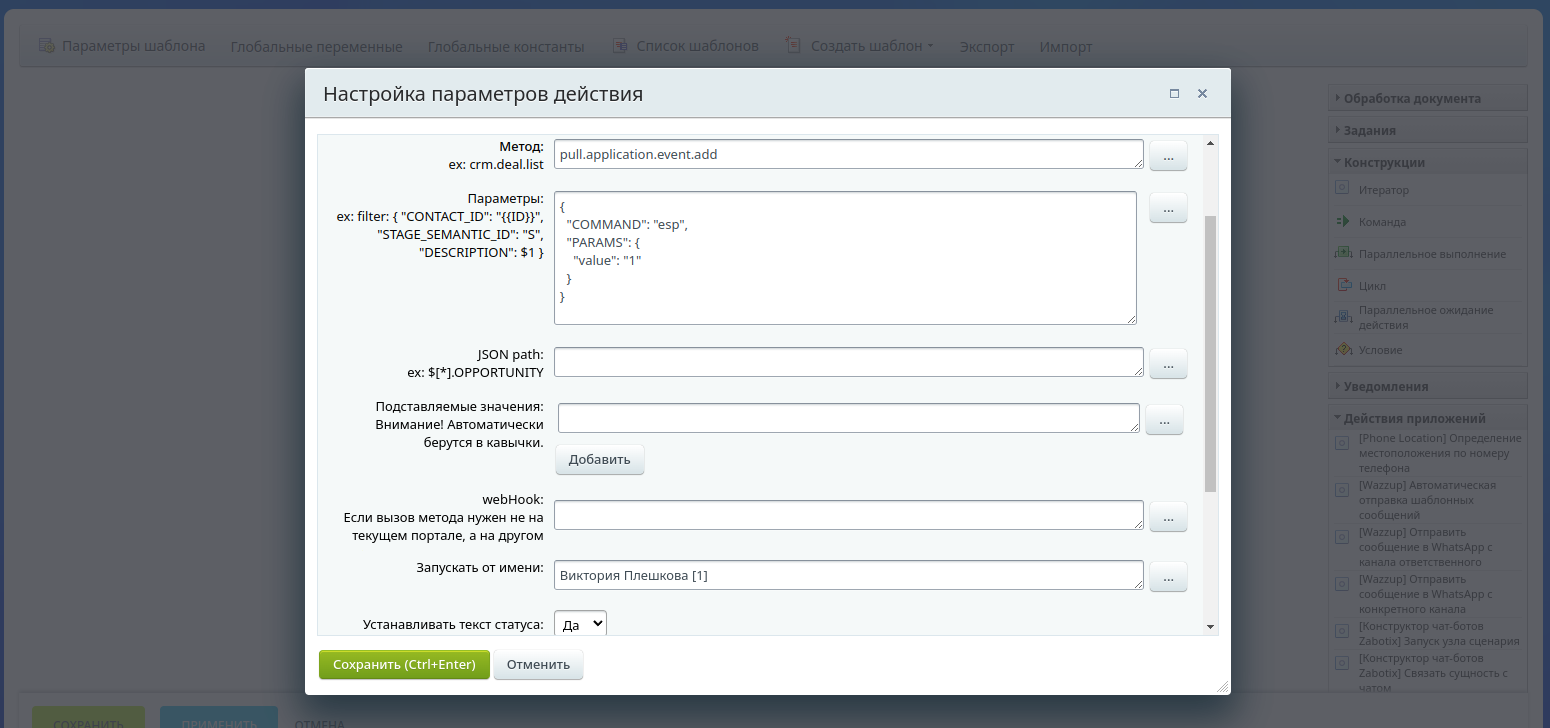
Task: Click the Параллельное выполнение text label
Action: [x=1432, y=254]
